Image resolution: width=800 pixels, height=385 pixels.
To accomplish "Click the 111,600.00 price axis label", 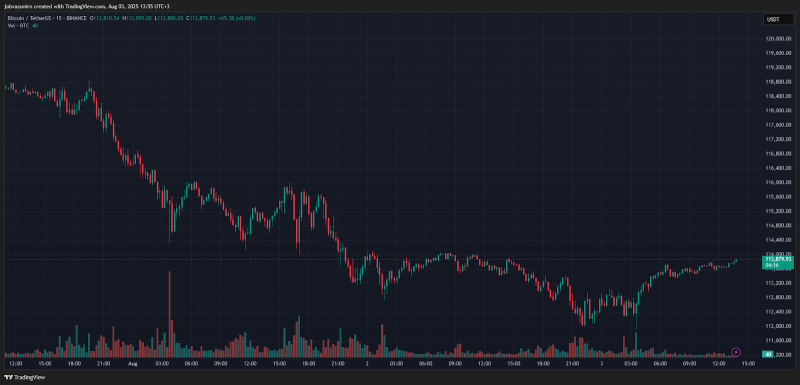I will pyautogui.click(x=778, y=340).
